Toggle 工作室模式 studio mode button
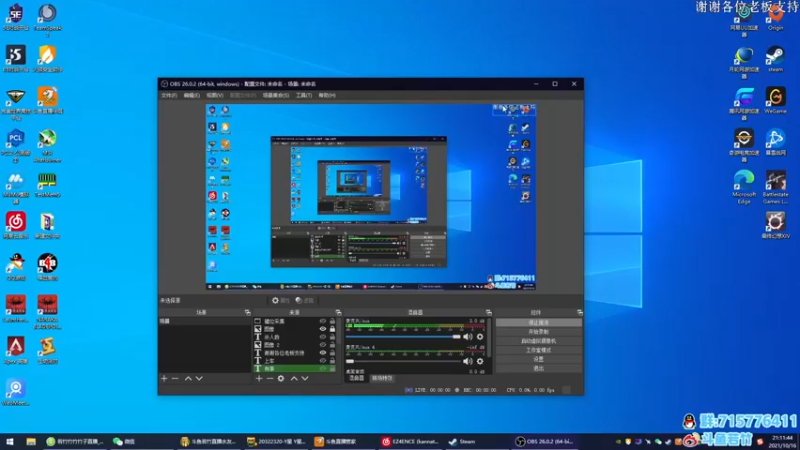Screen dimensions: 800x450 538,350
